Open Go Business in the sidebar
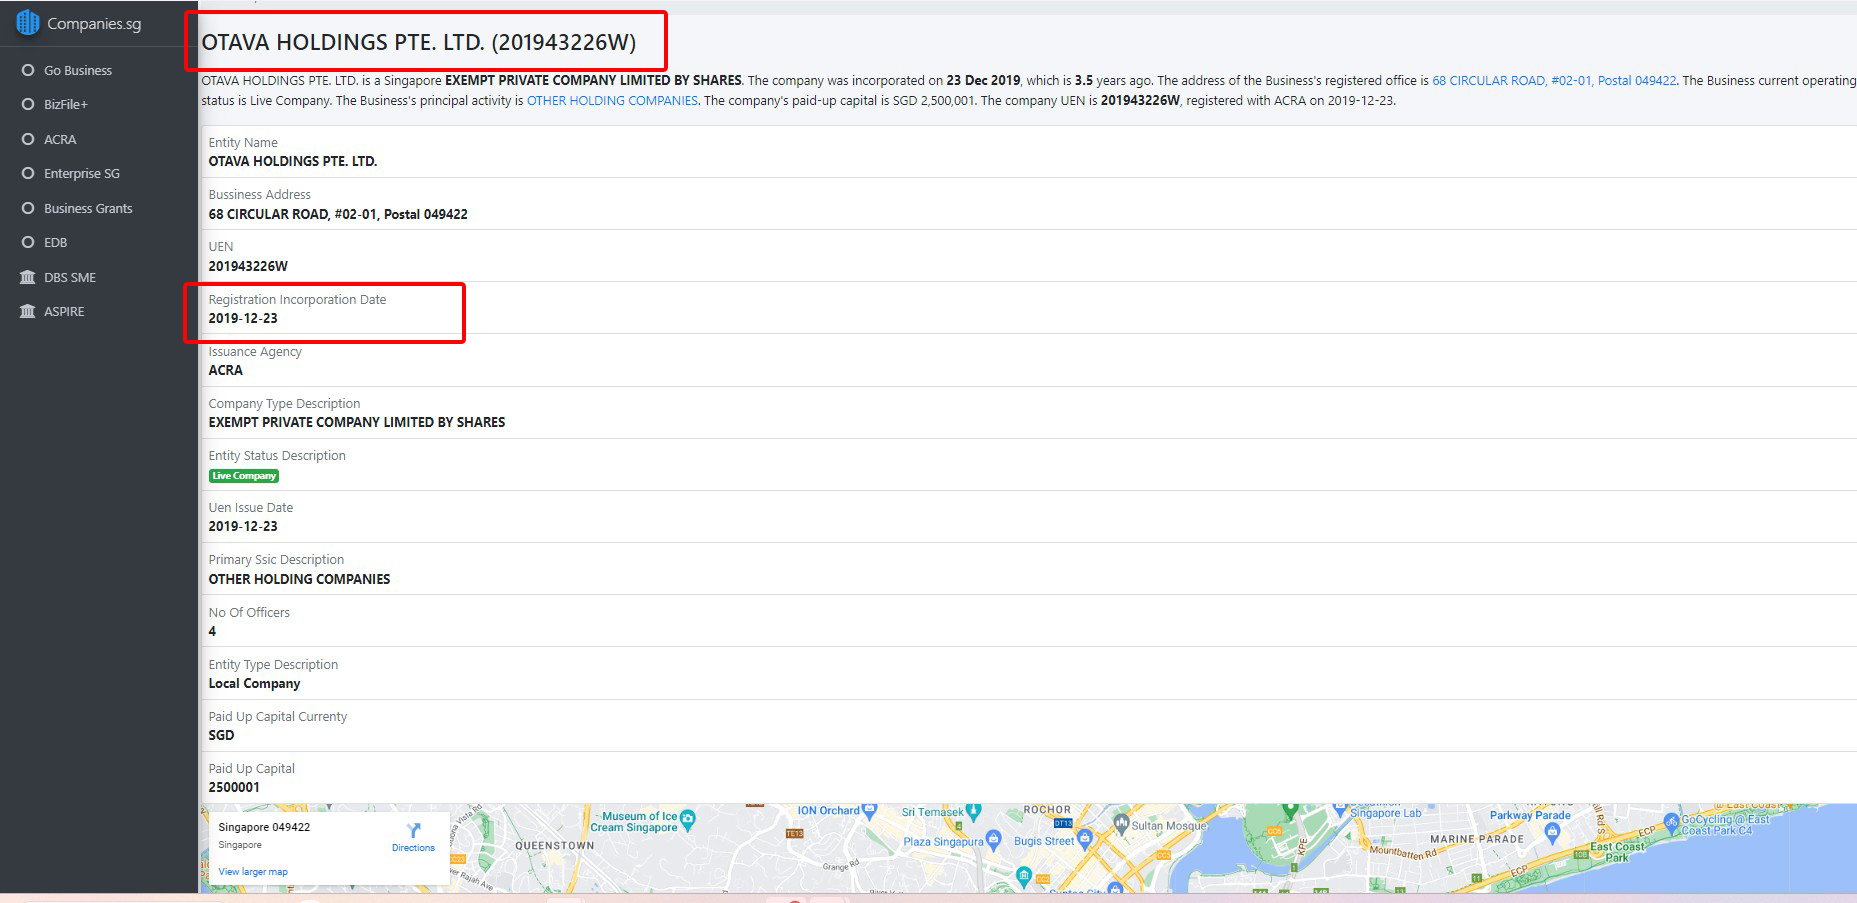This screenshot has width=1857, height=903. pos(78,70)
